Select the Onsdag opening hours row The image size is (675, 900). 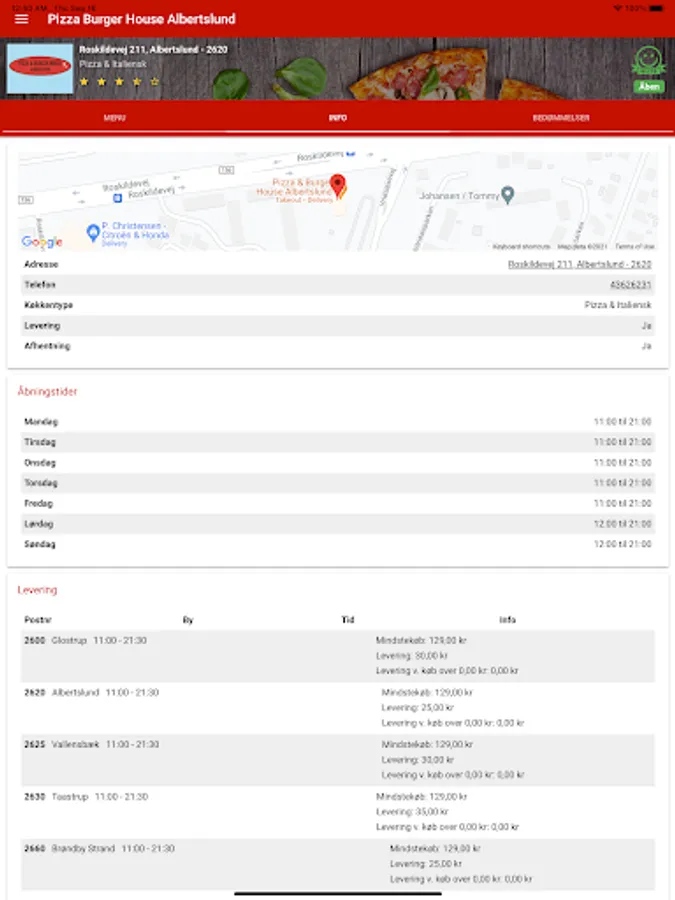click(338, 463)
